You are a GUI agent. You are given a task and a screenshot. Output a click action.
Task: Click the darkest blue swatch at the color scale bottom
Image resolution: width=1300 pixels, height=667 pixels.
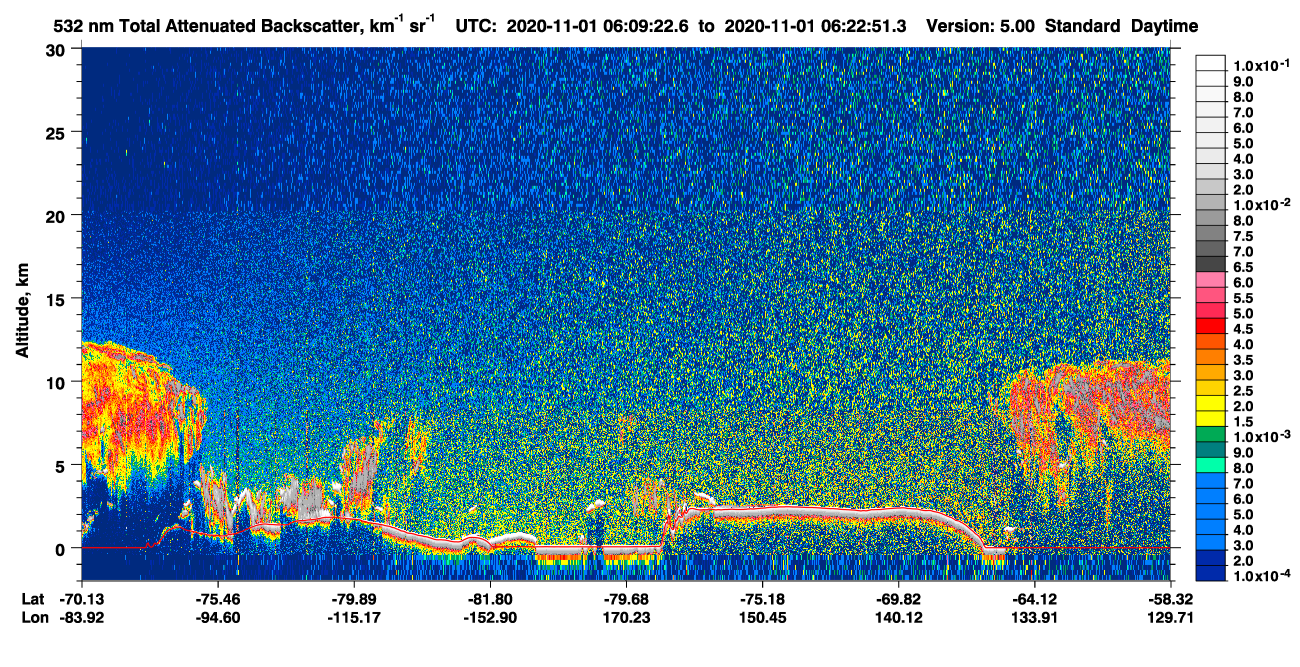click(x=1210, y=573)
